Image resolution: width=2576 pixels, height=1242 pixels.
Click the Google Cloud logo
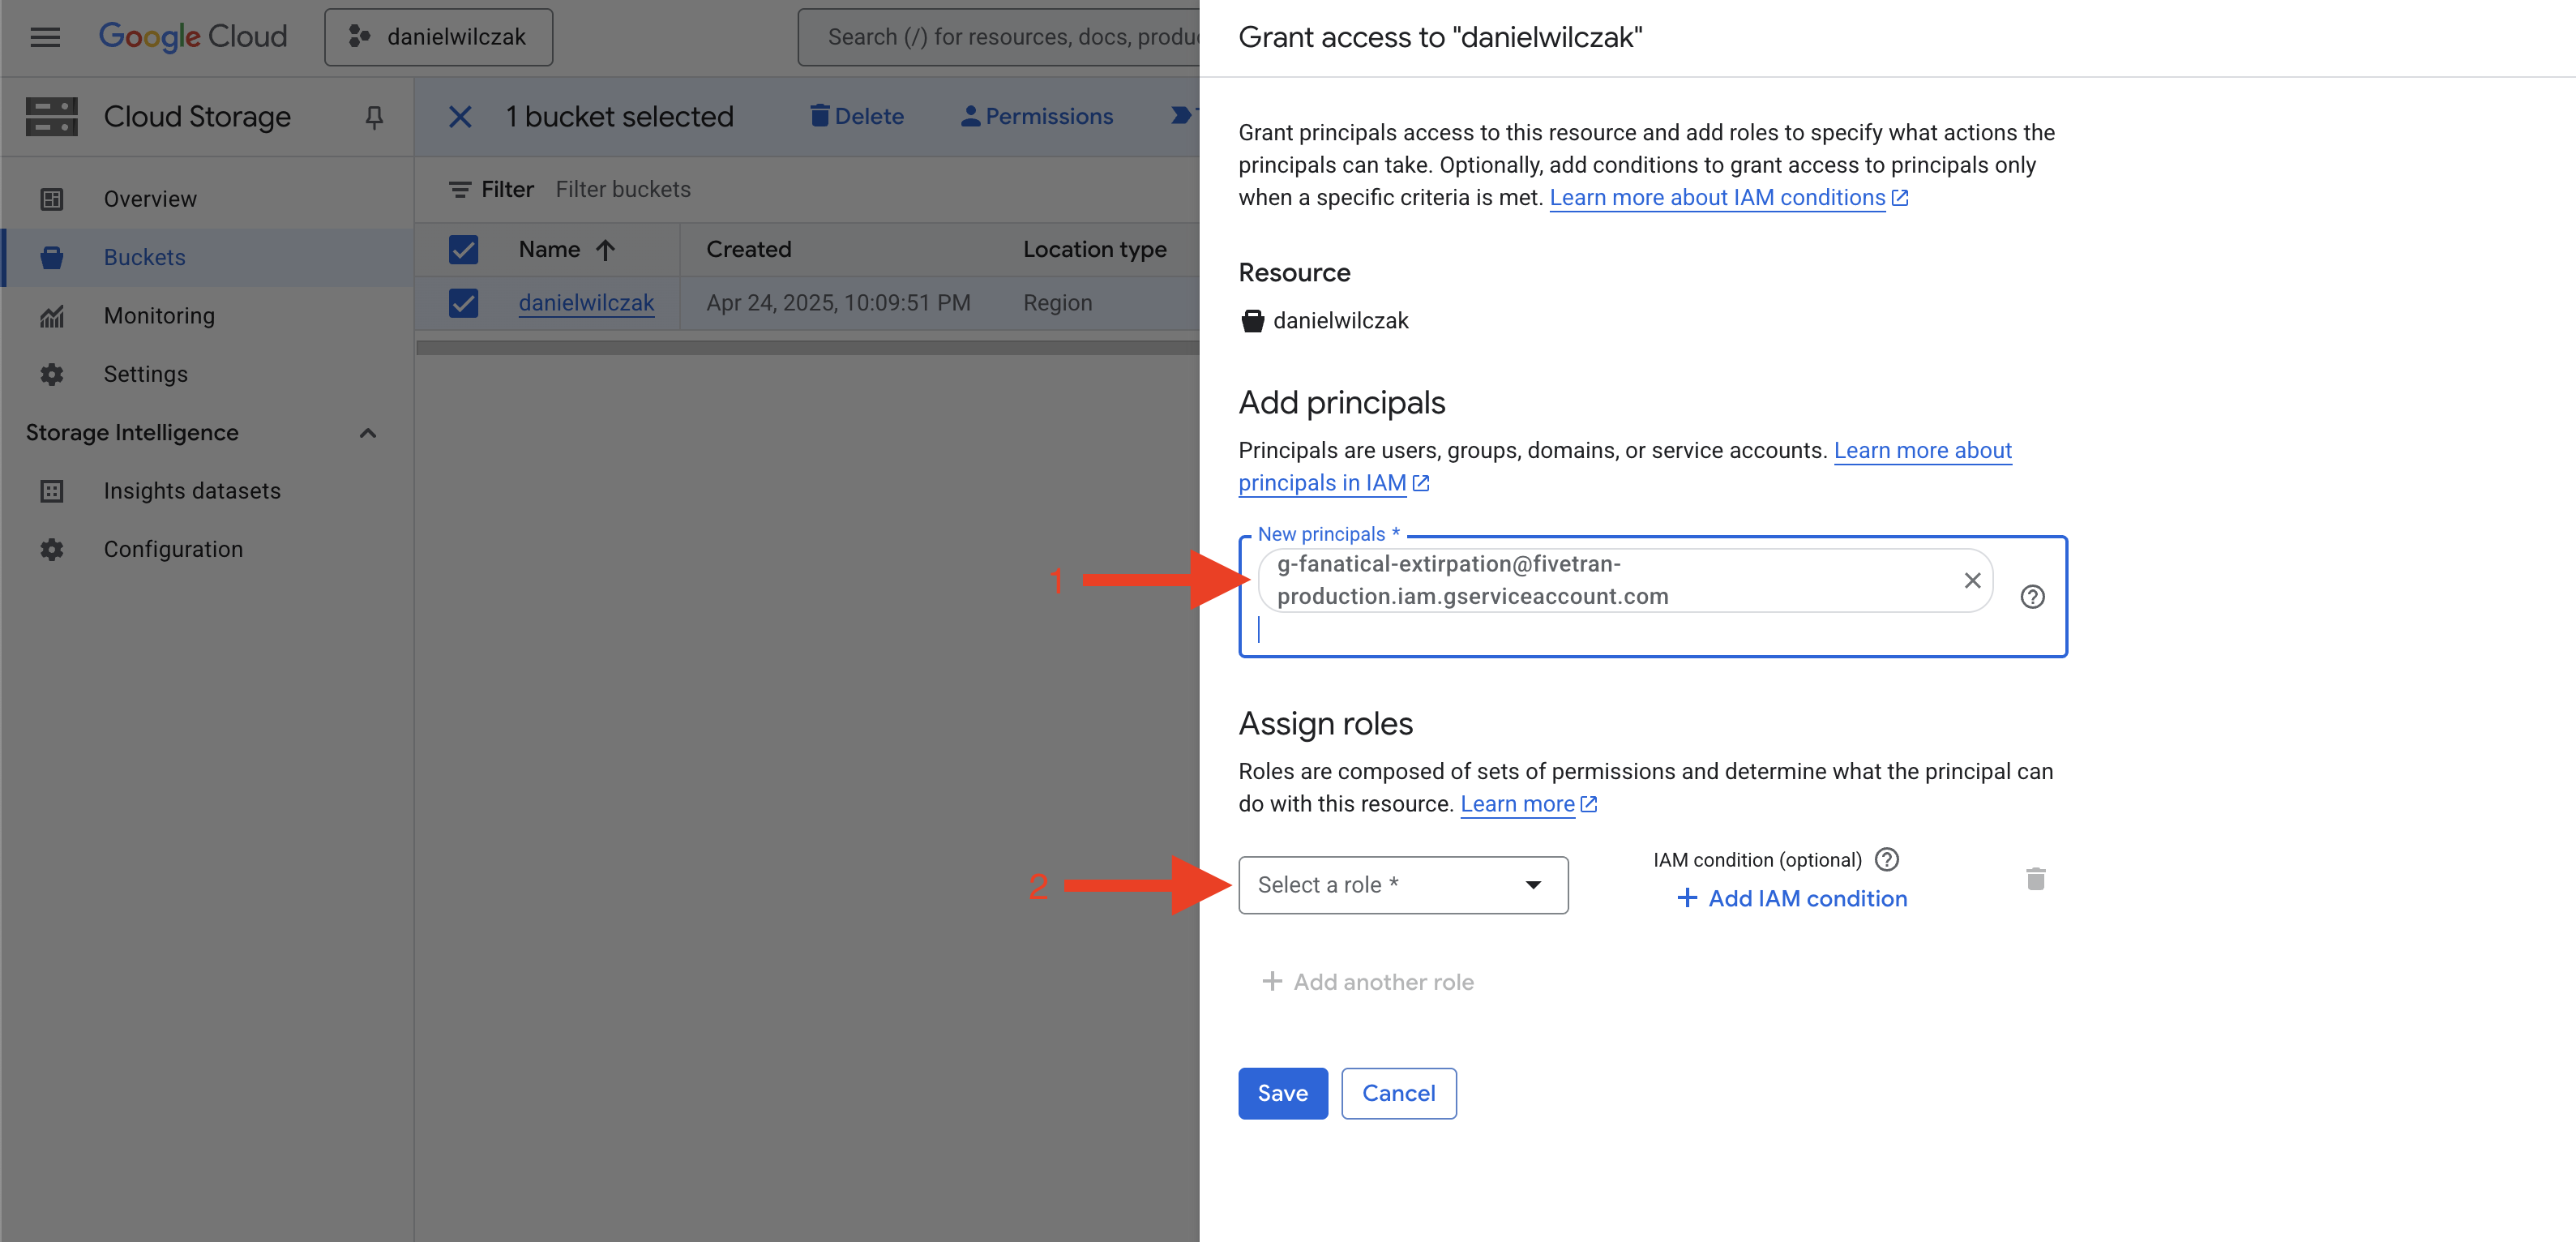pos(192,37)
